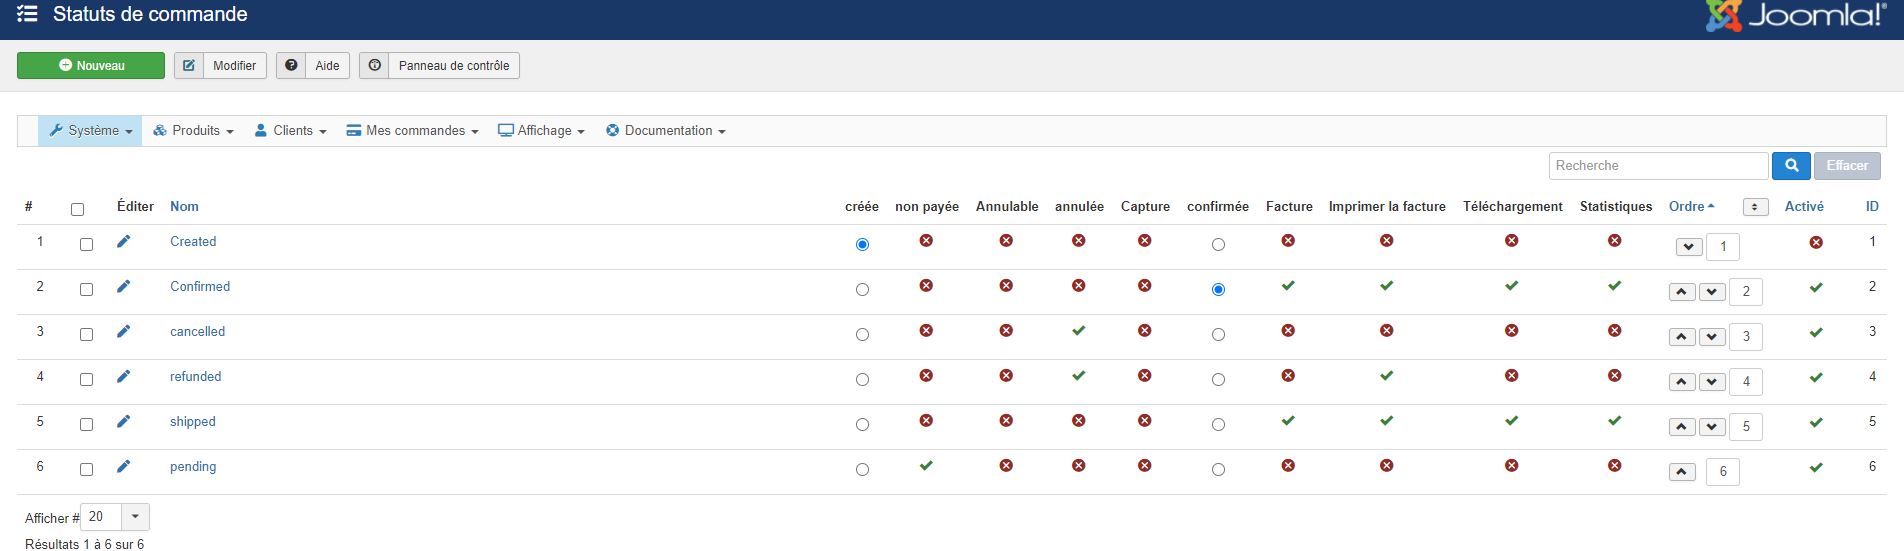Toggle the Facture checkmark for shipped row
The height and width of the screenshot is (551, 1904).
(x=1288, y=421)
